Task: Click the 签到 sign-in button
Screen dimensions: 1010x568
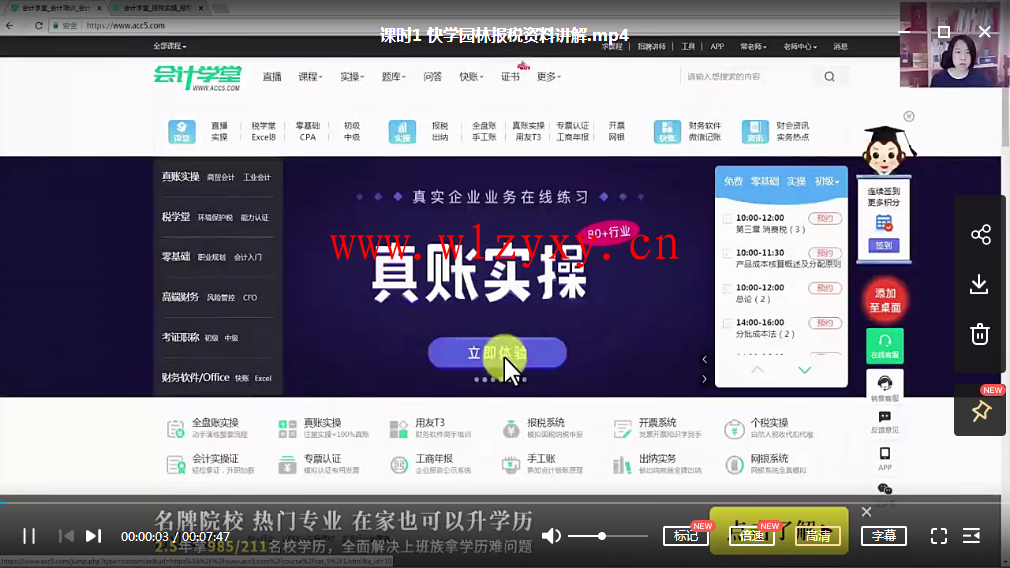Action: pyautogui.click(x=884, y=245)
